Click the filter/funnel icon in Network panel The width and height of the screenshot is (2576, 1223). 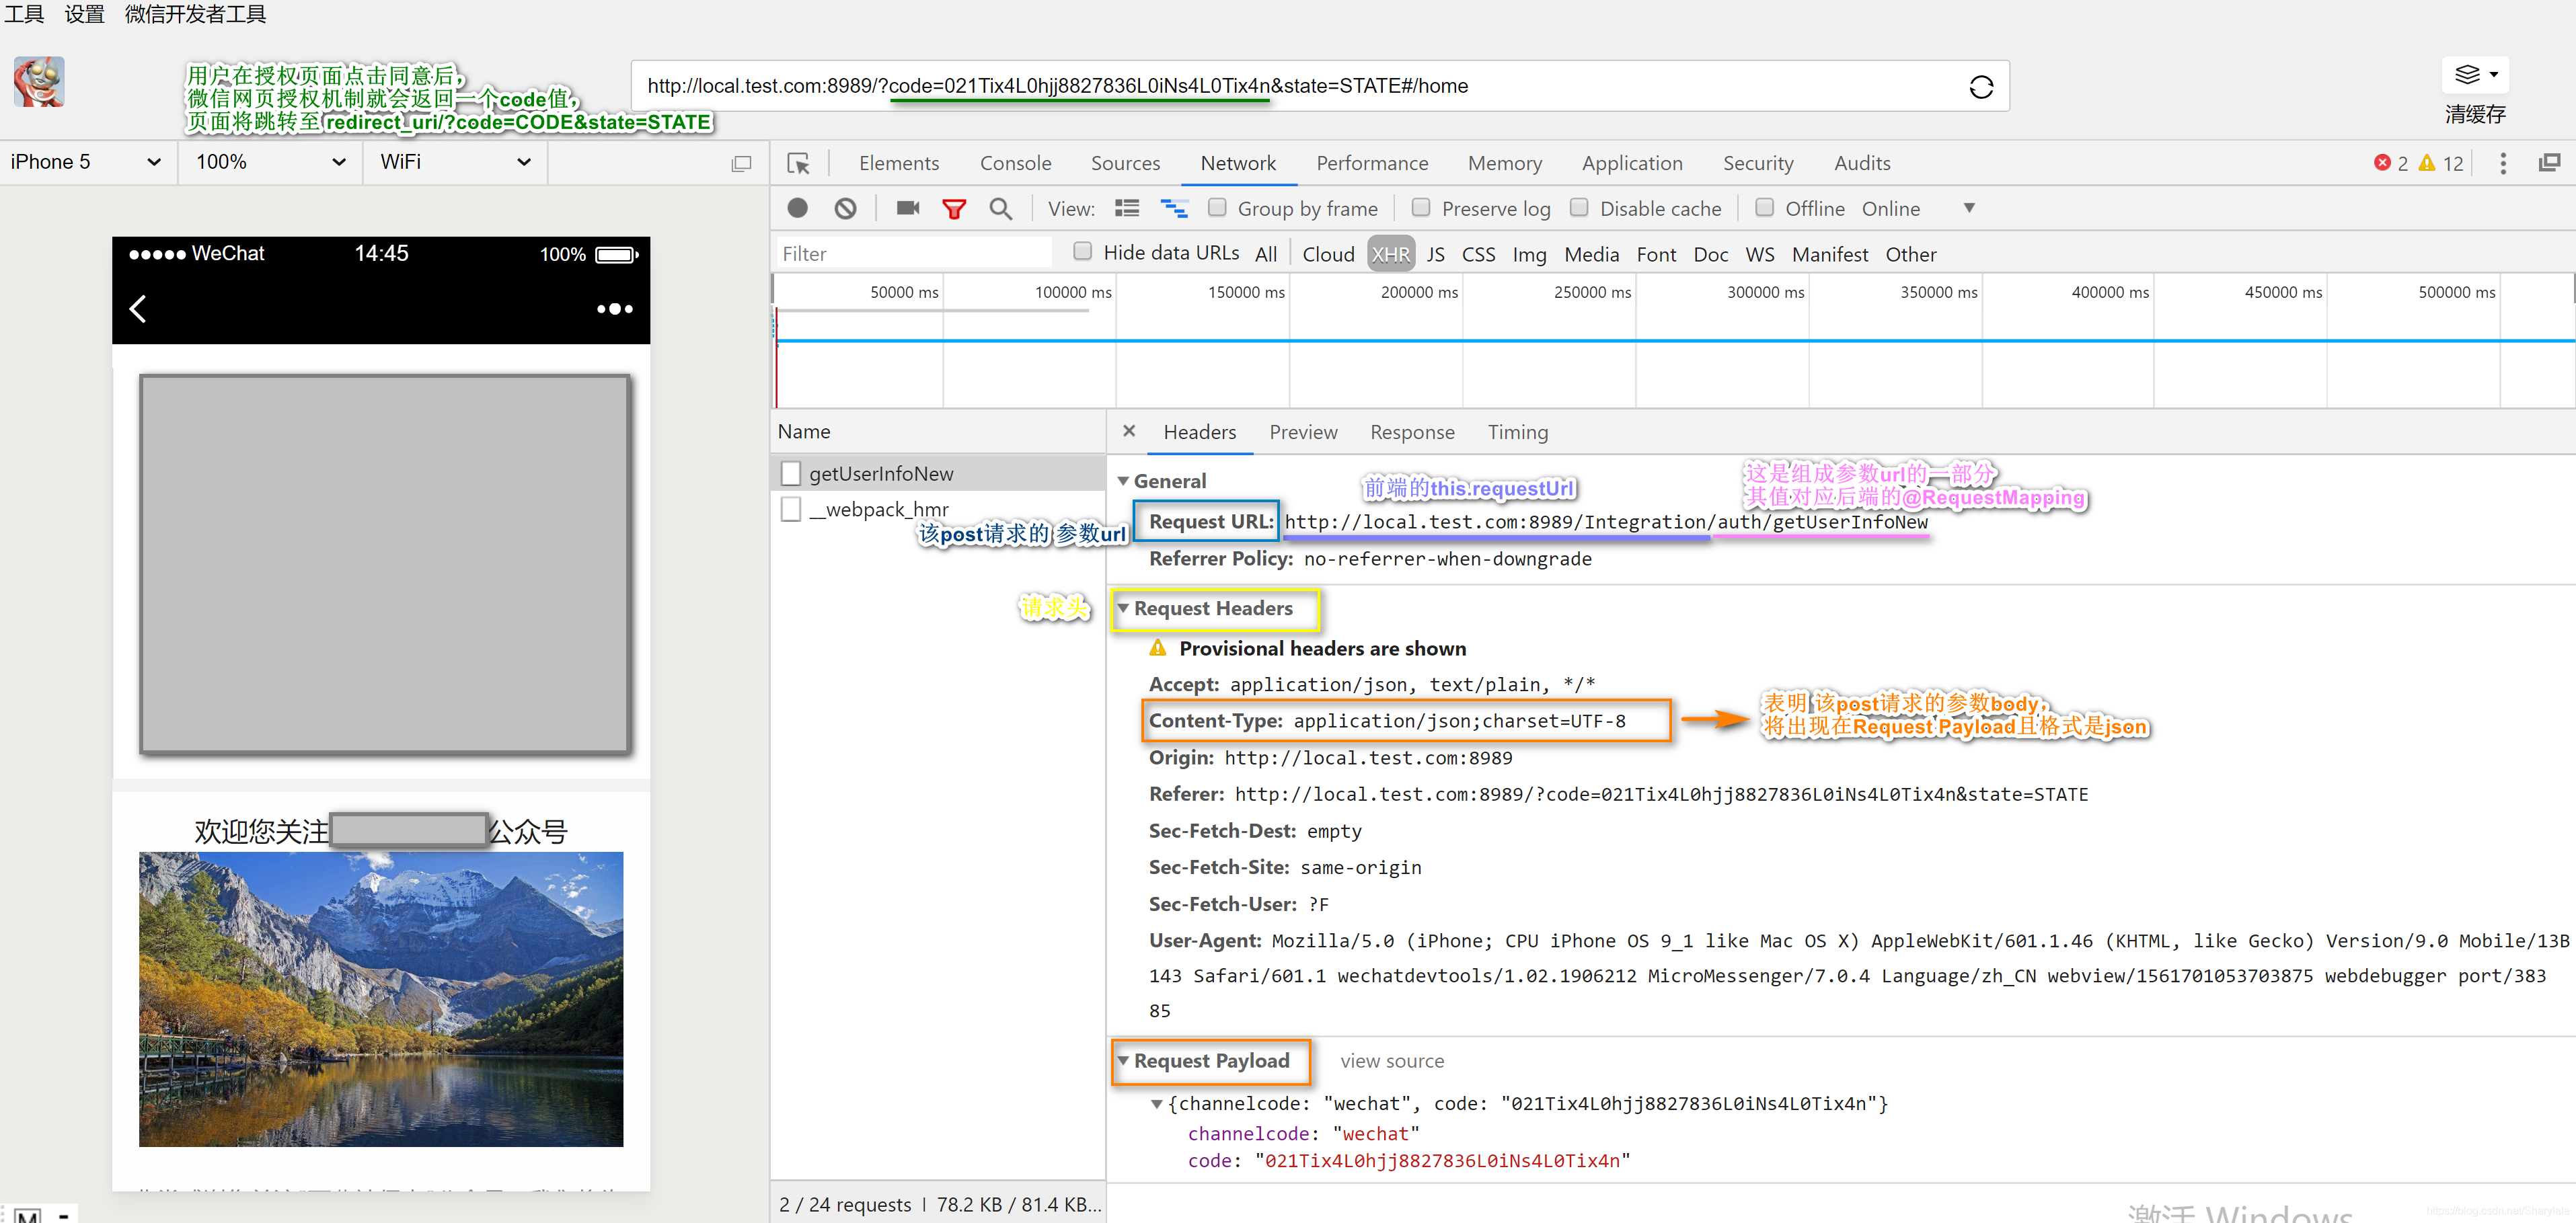point(953,208)
